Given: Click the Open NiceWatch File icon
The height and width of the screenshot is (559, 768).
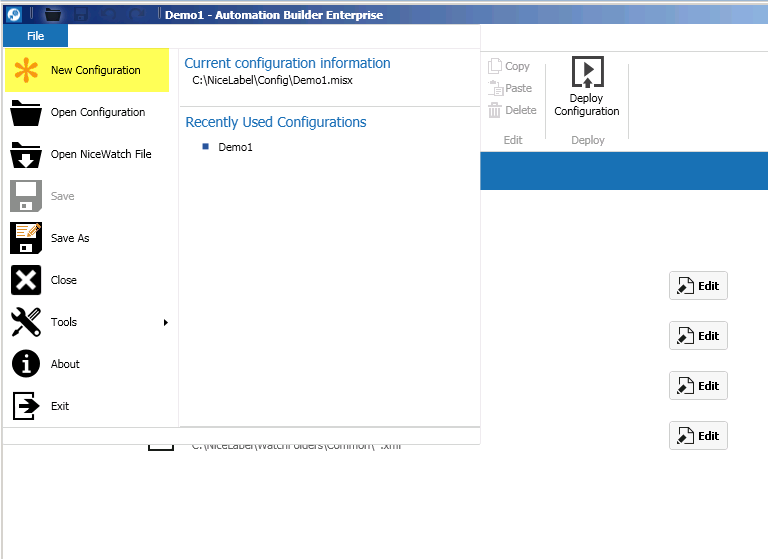Looking at the screenshot, I should 26,154.
